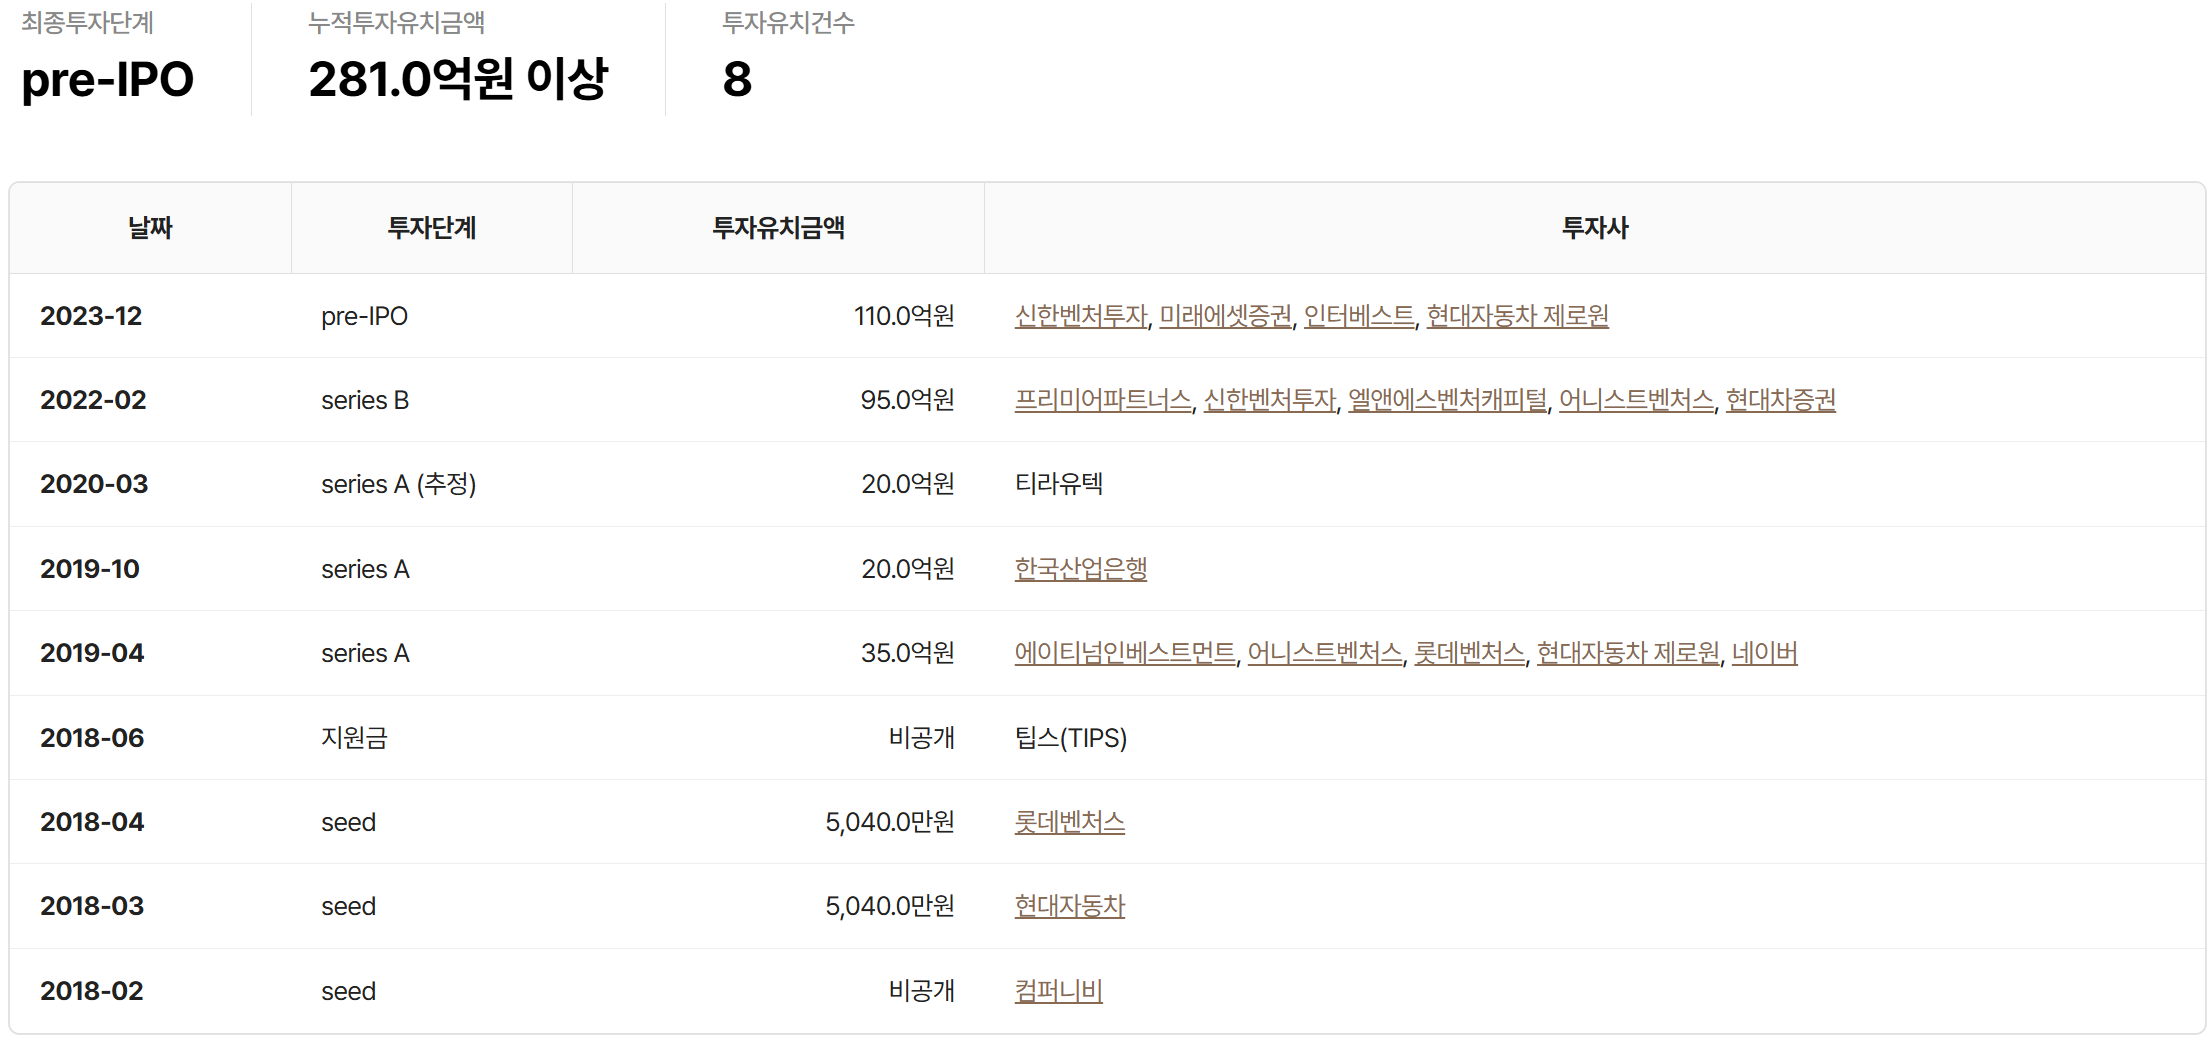Image resolution: width=2211 pixels, height=1042 pixels.
Task: Click 어니스트벤처스 in the 2022-02 row
Action: click(x=1636, y=400)
